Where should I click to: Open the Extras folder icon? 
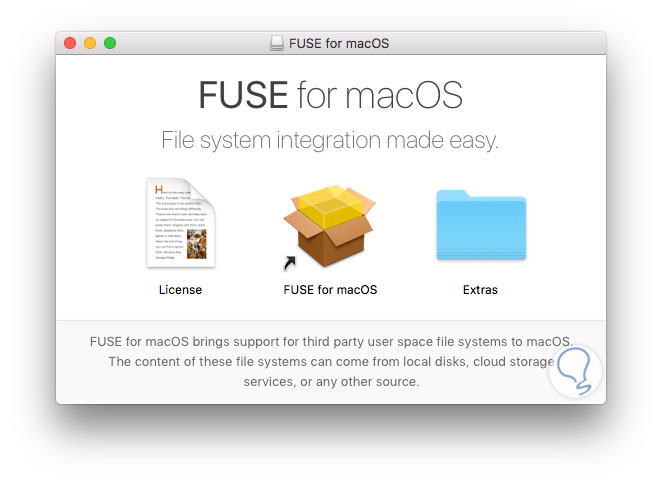click(x=481, y=225)
